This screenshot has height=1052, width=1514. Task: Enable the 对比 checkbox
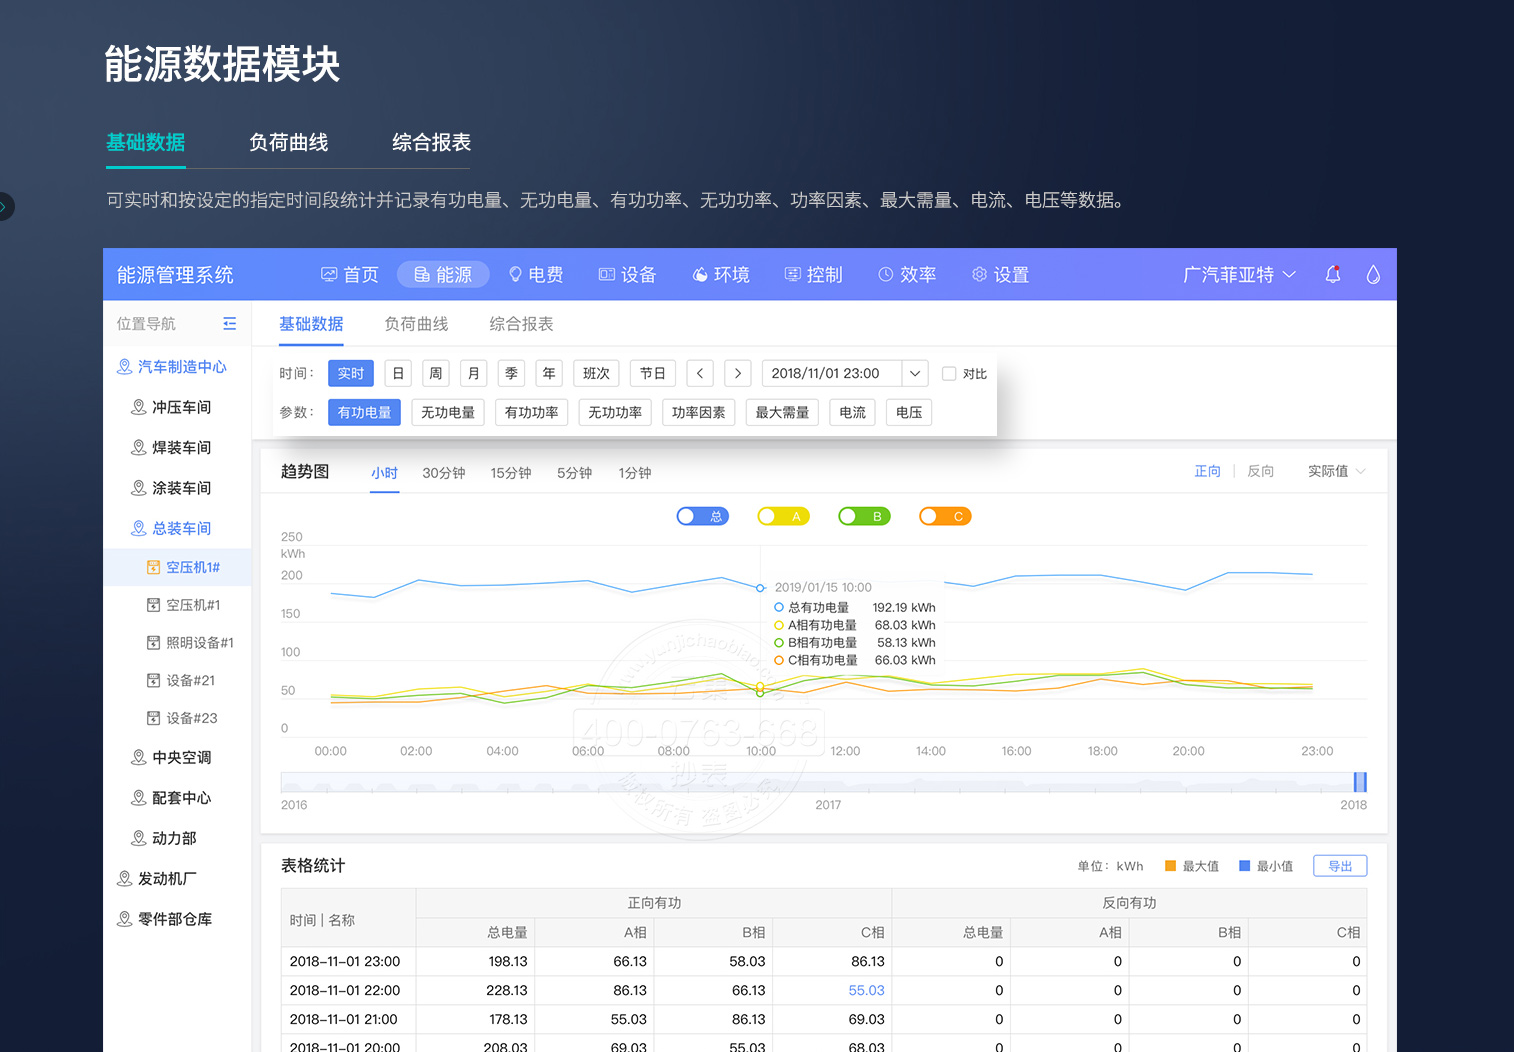(949, 373)
